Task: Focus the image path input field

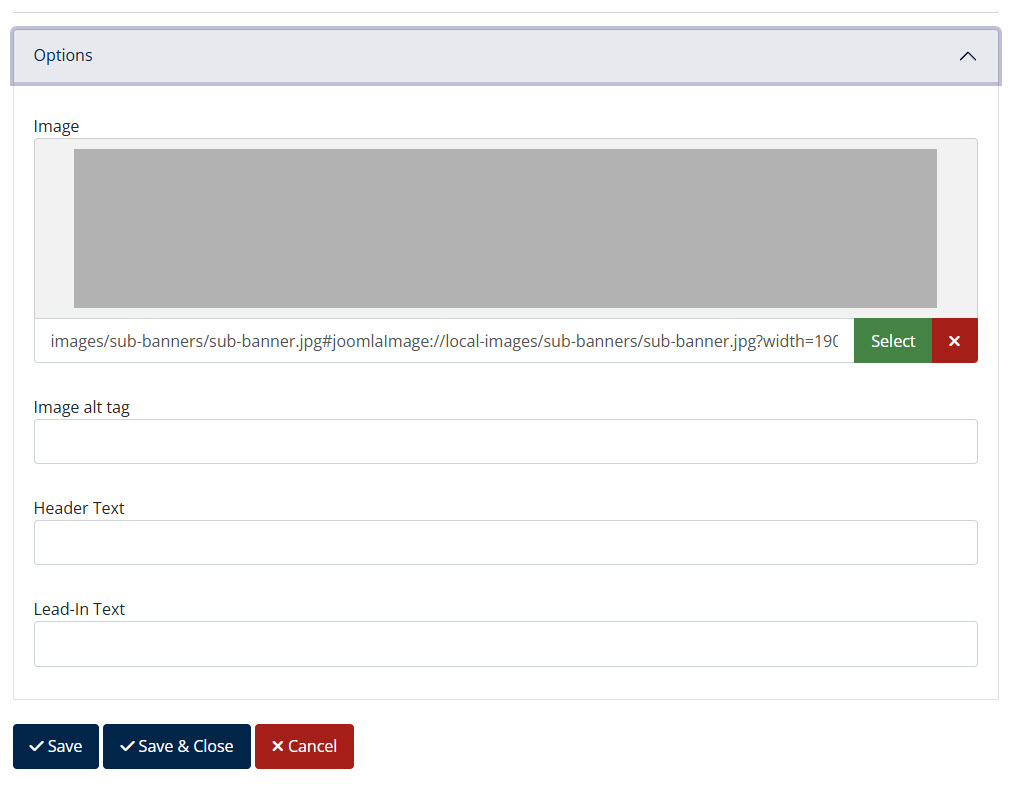Action: (x=440, y=340)
